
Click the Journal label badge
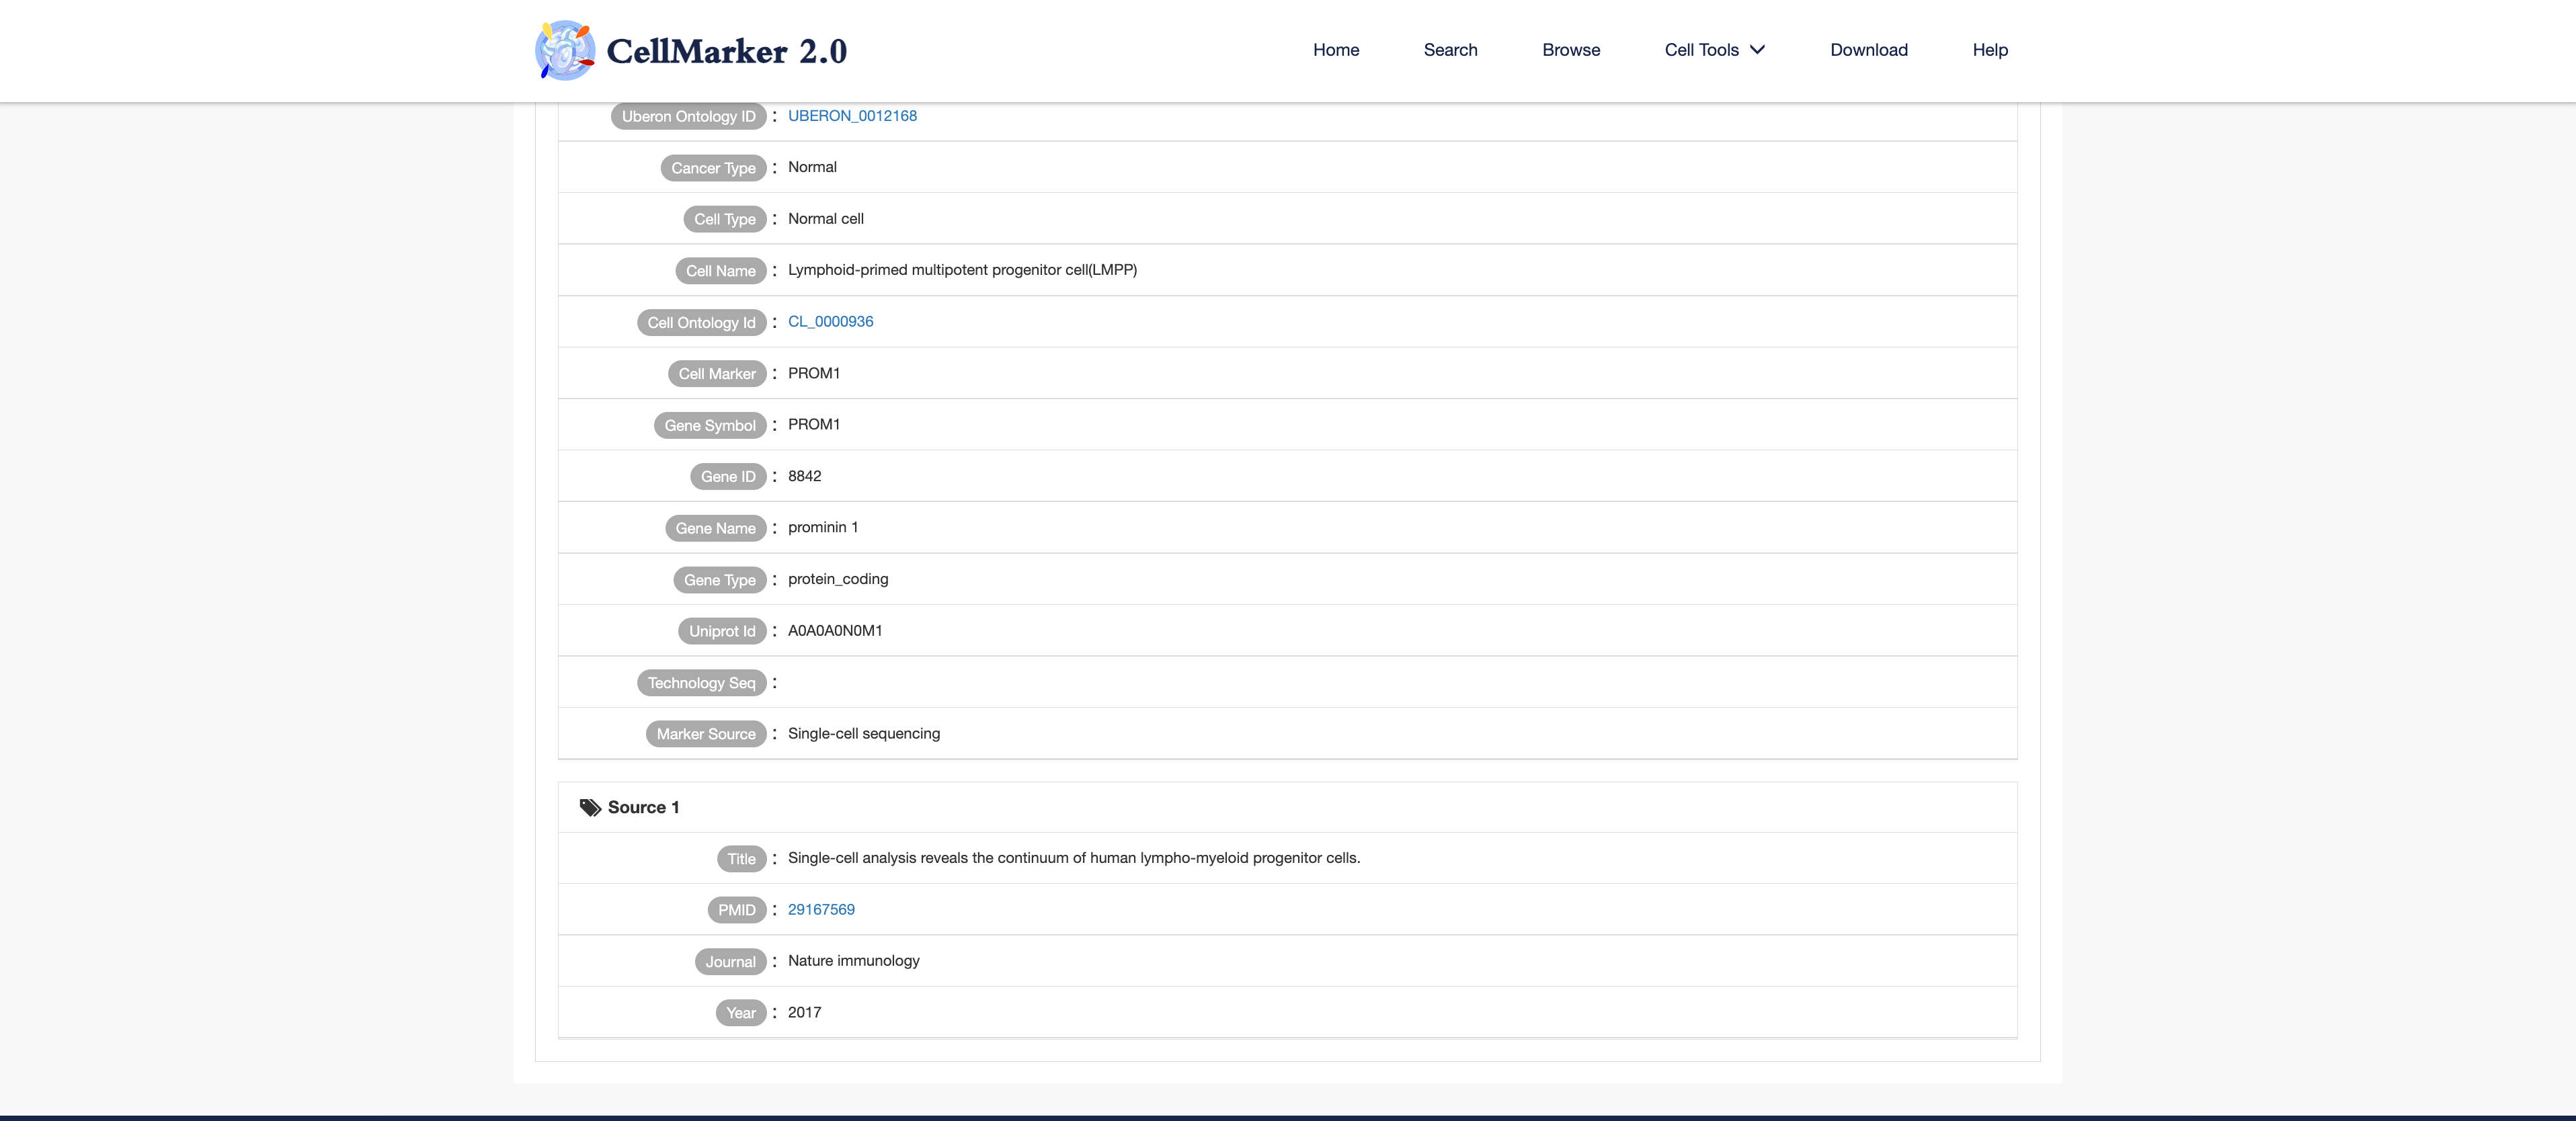[x=730, y=961]
